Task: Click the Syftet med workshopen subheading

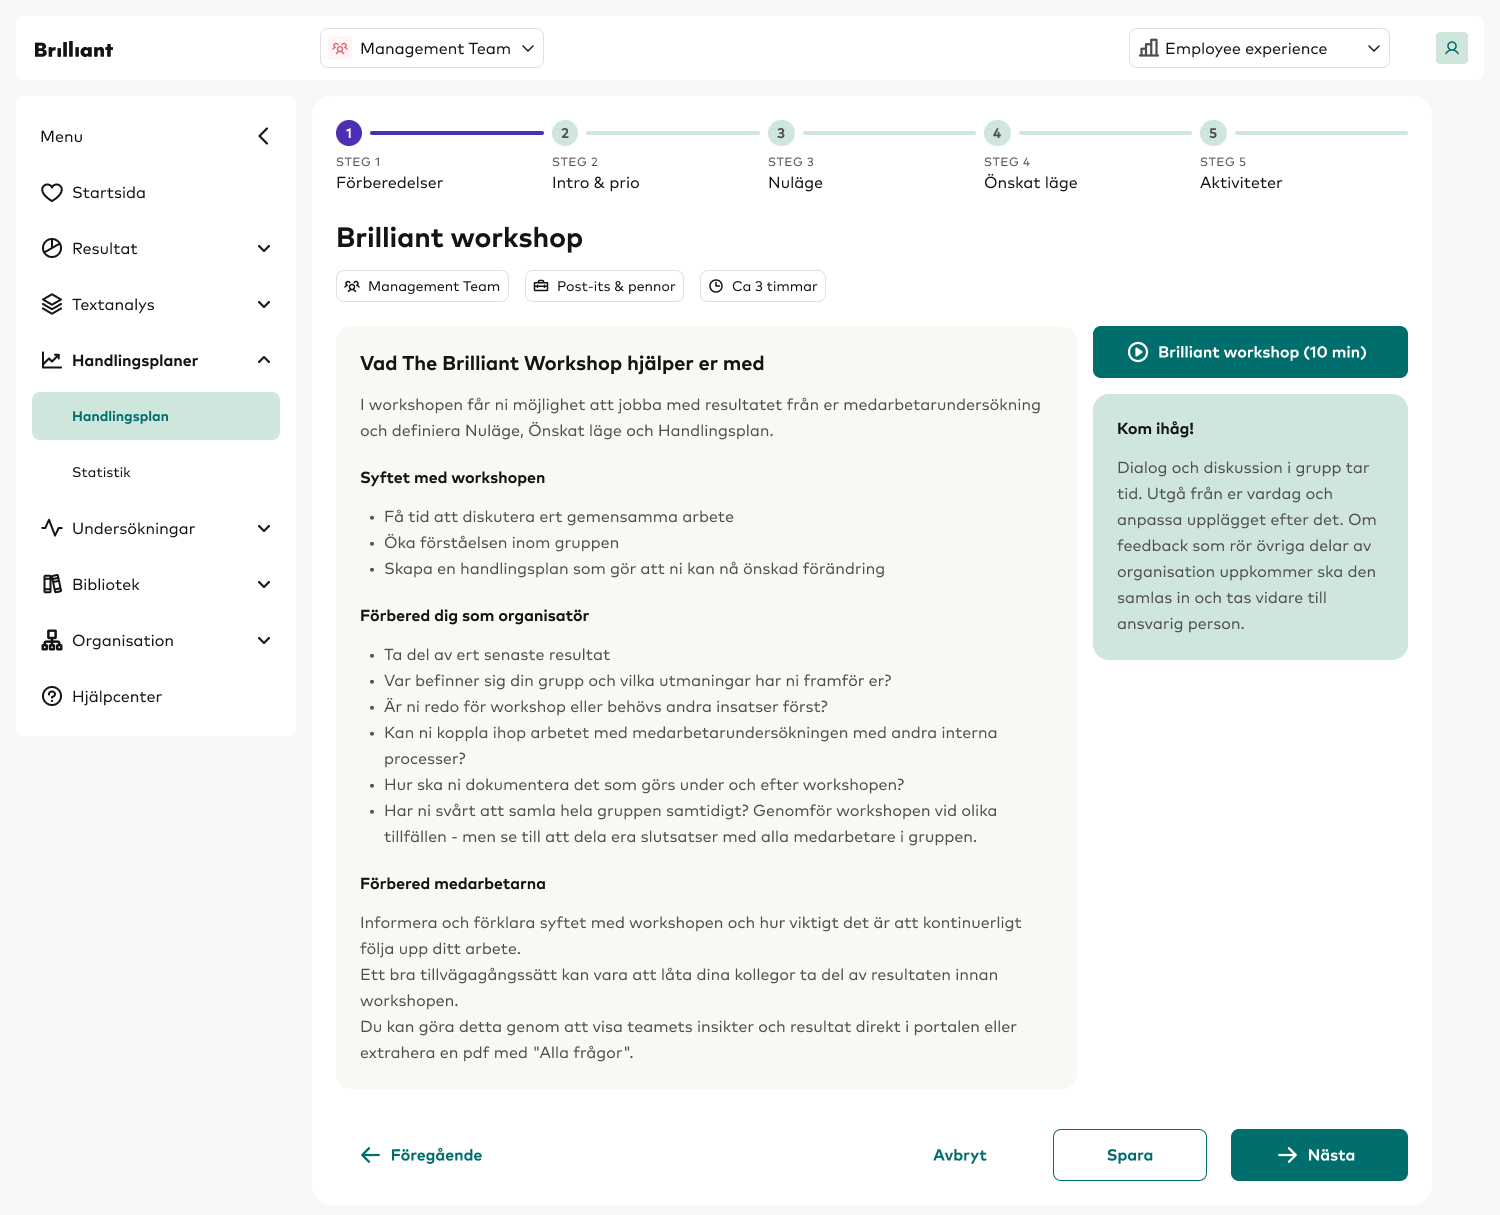Action: click(x=452, y=478)
